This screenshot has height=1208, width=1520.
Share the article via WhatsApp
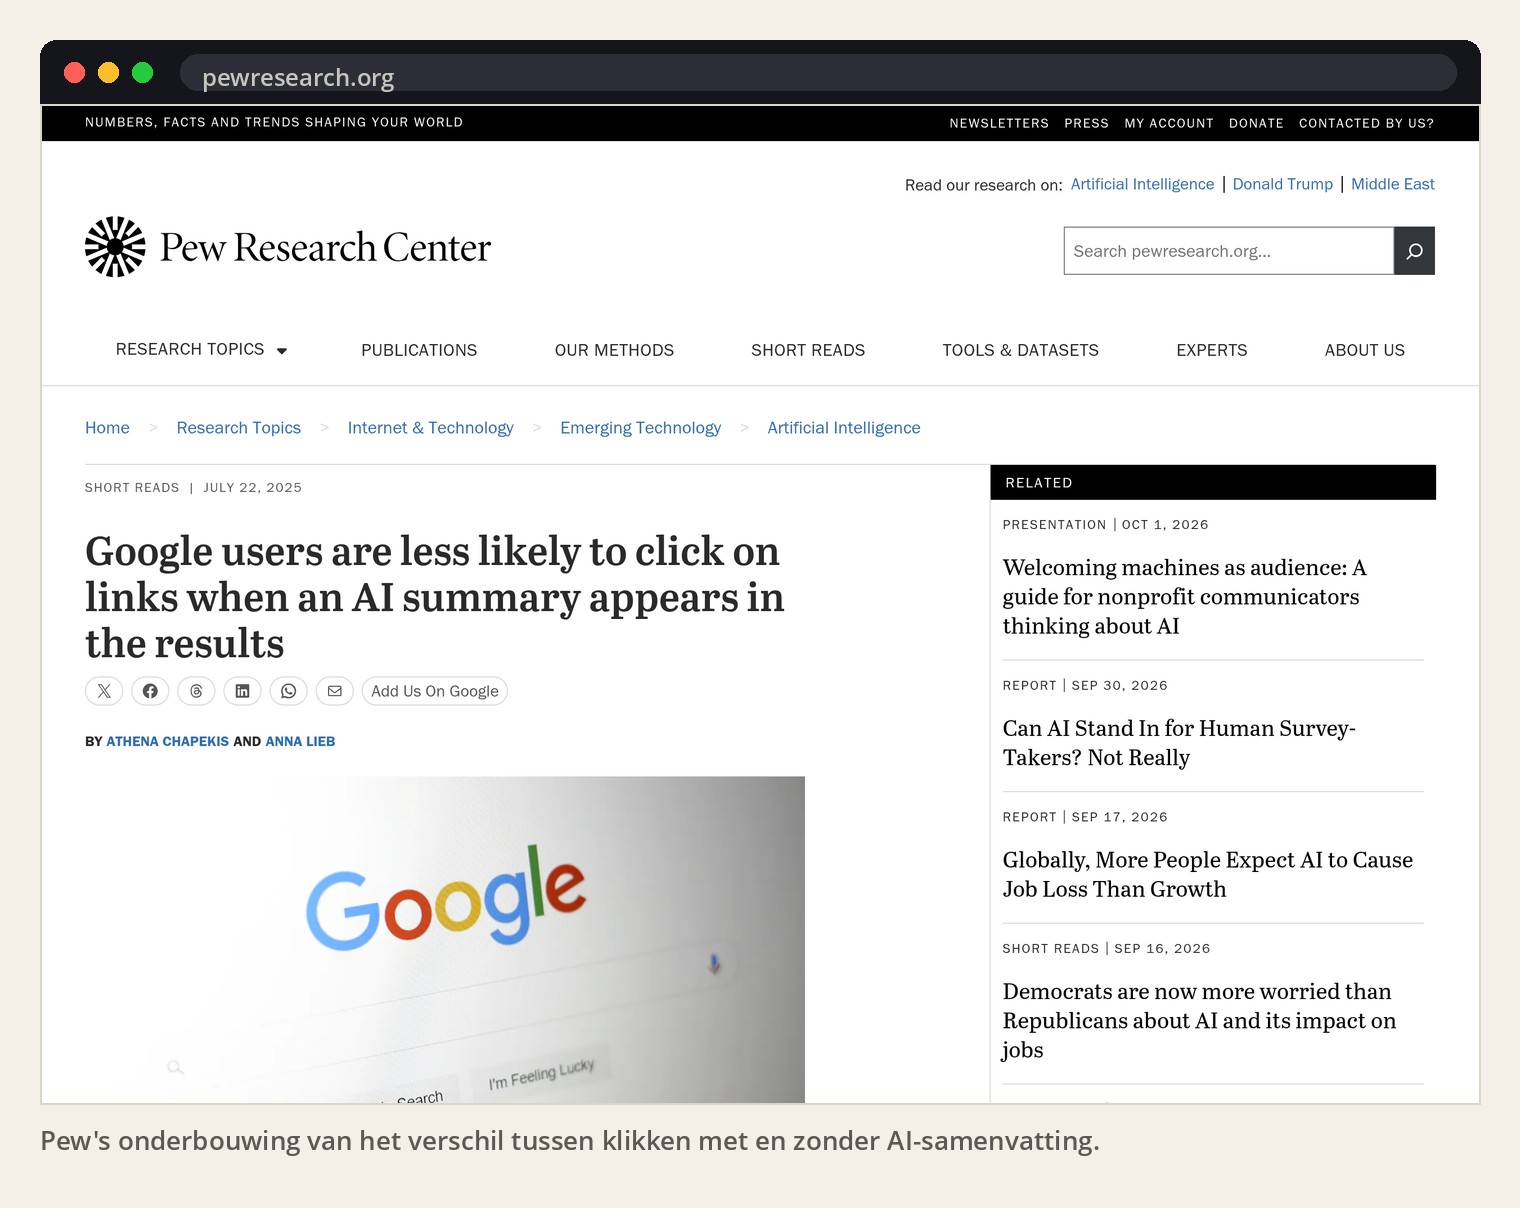click(x=288, y=691)
